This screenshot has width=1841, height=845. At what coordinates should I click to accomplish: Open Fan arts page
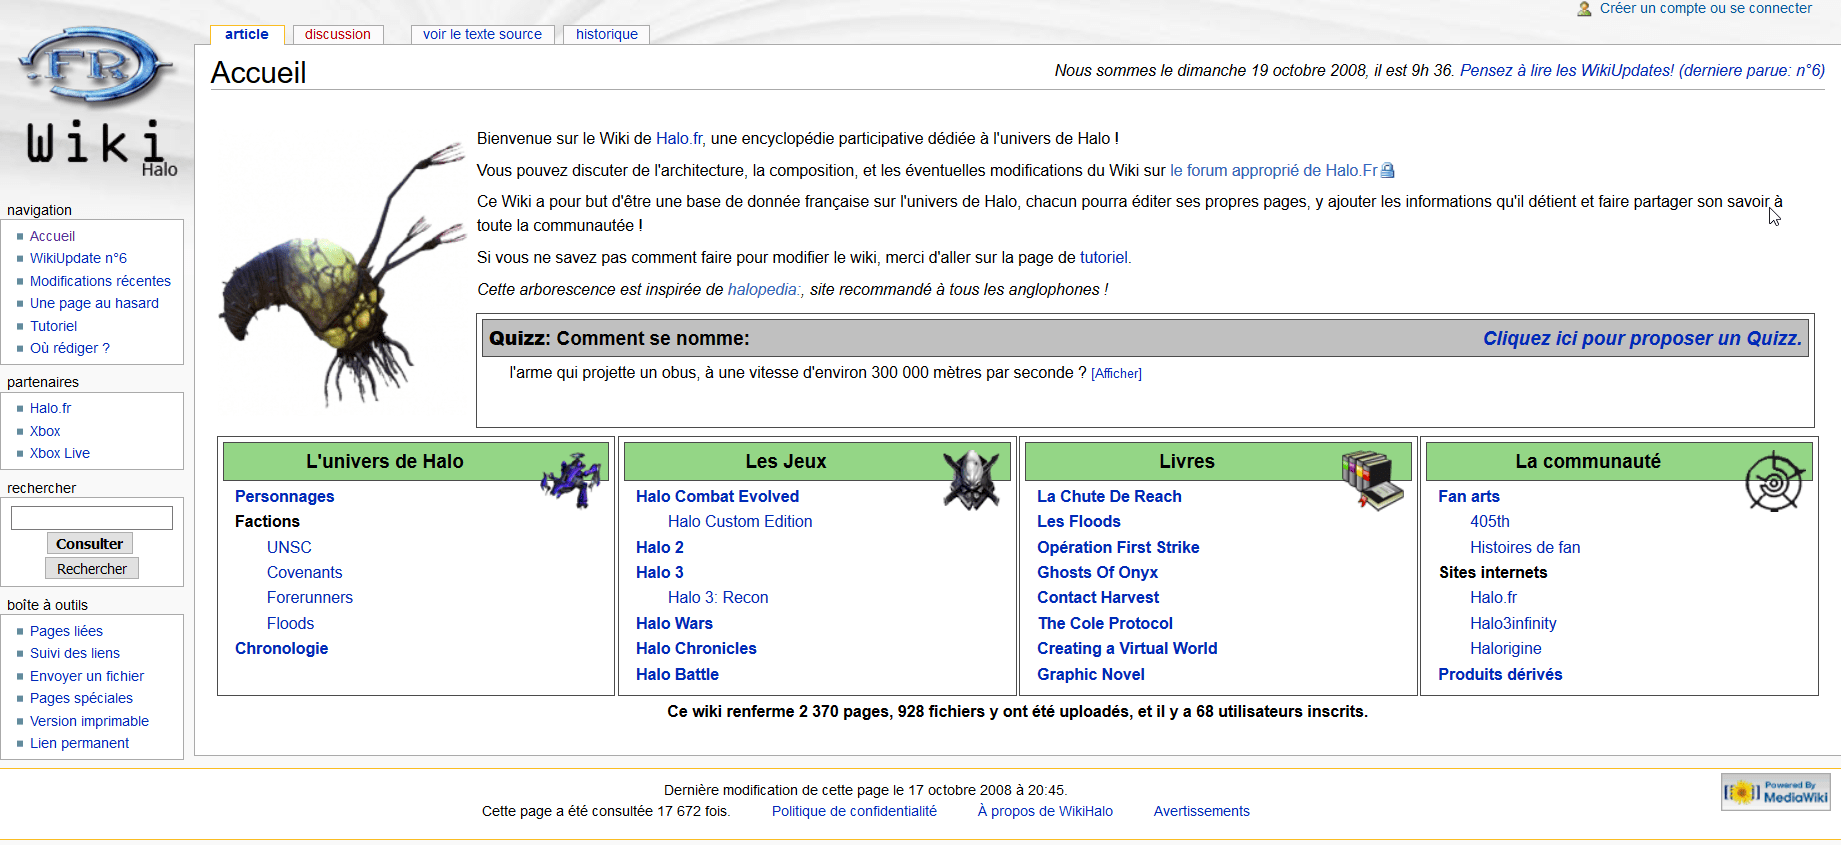pyautogui.click(x=1469, y=497)
